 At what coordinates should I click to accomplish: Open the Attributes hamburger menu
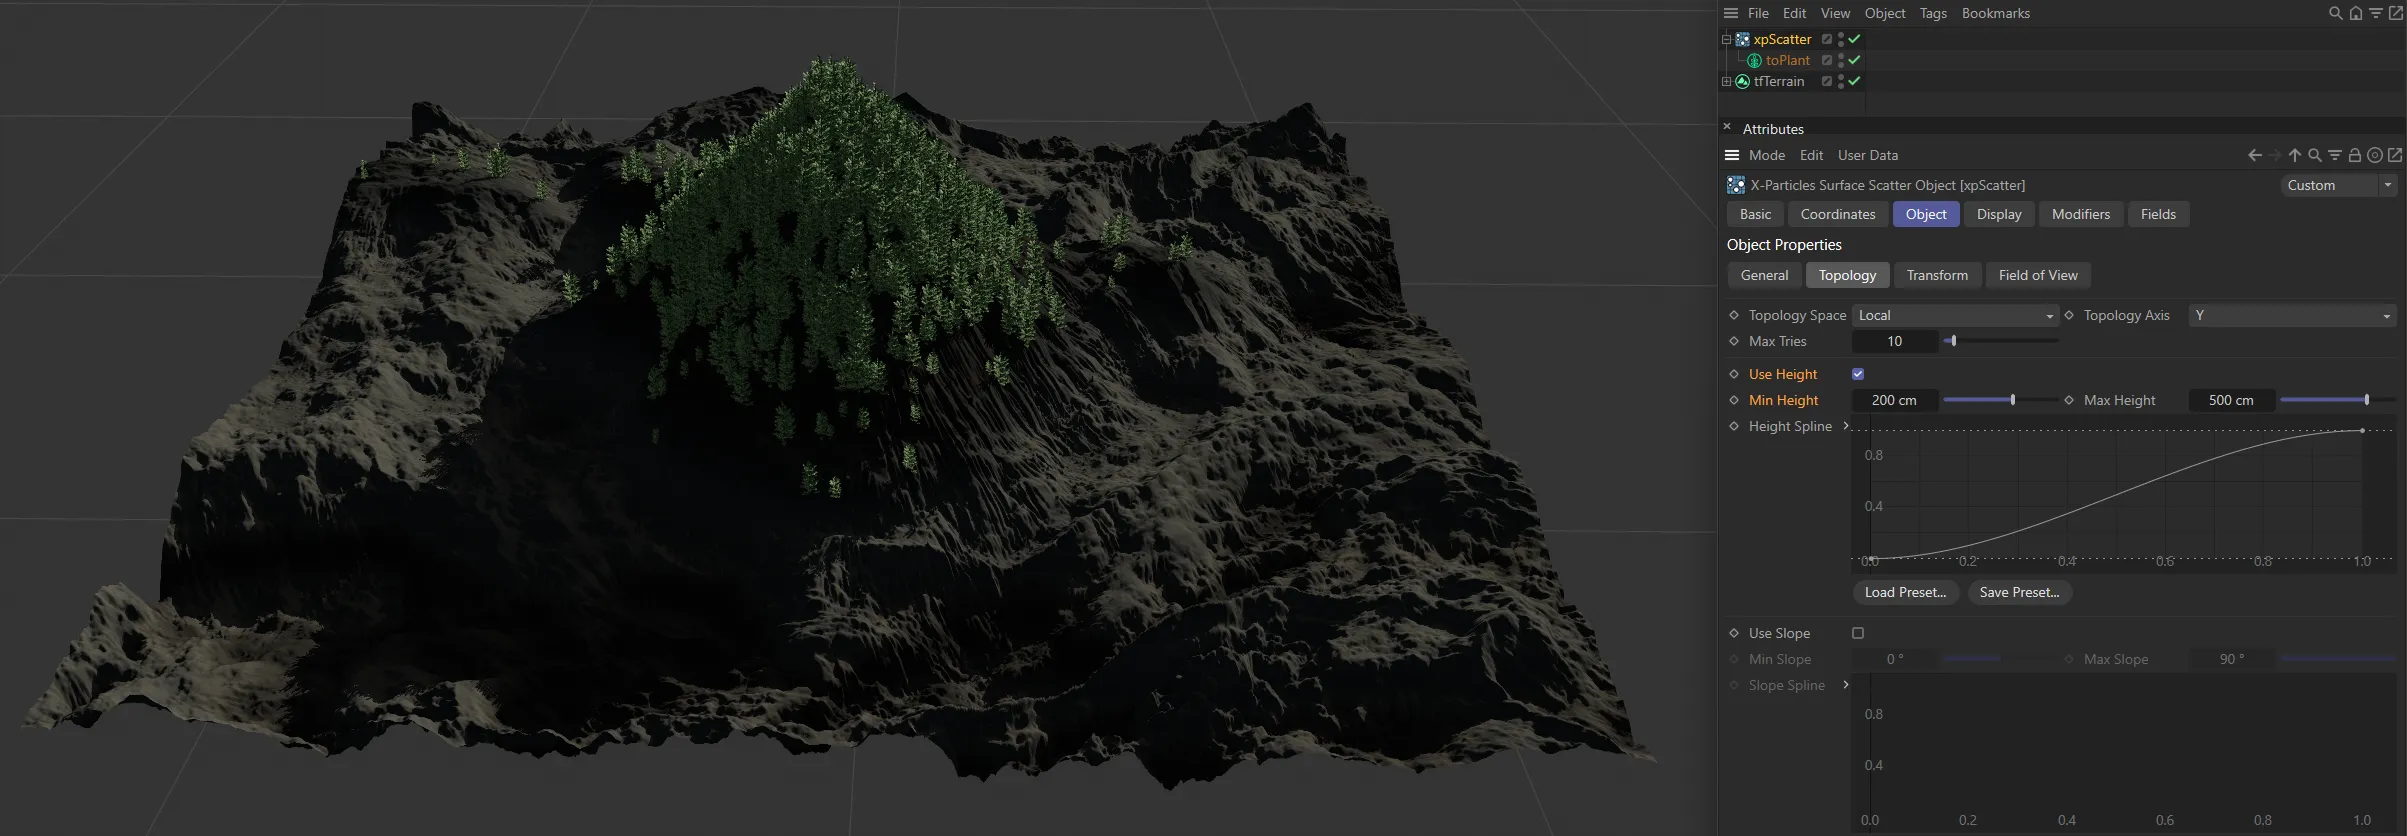click(x=1732, y=155)
